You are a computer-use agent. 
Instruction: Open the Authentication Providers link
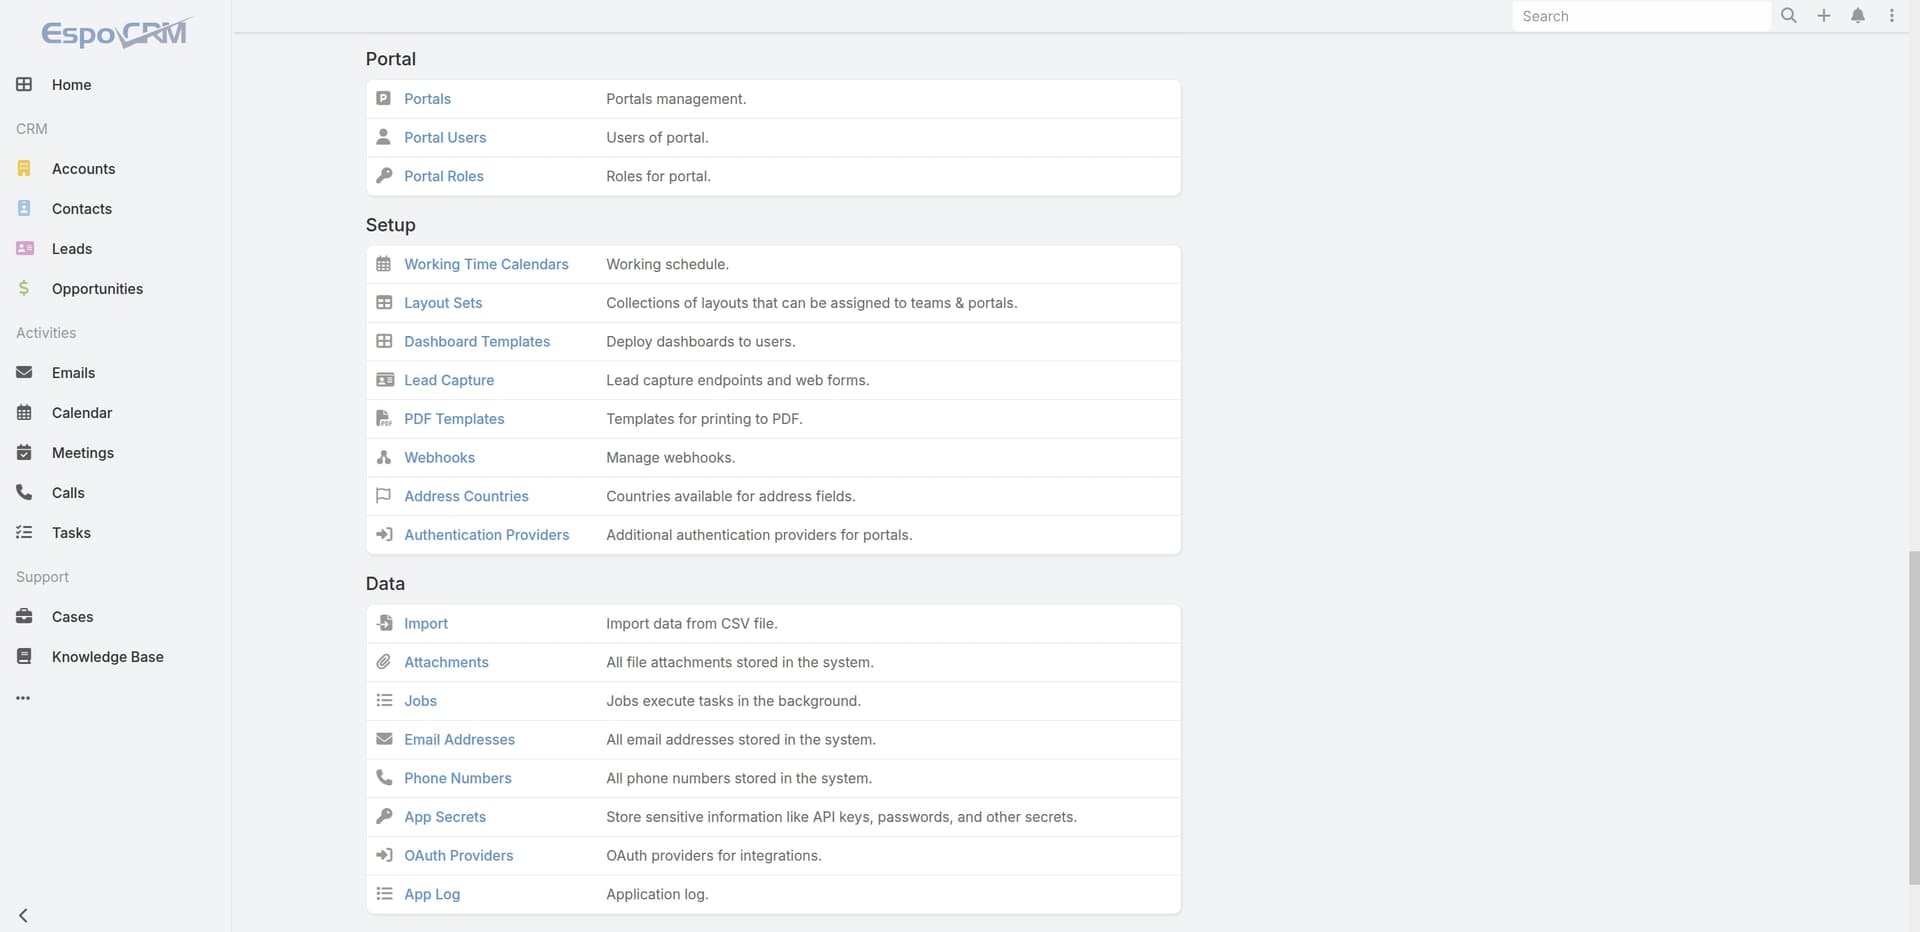[486, 535]
